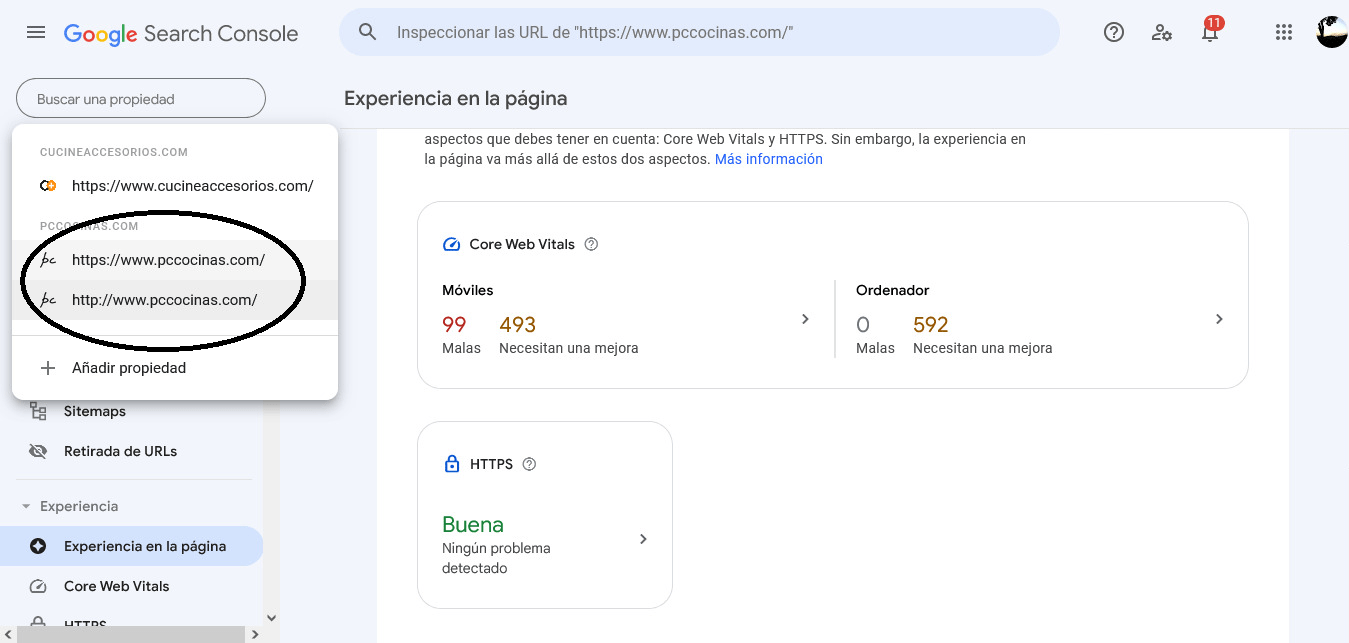This screenshot has height=643, width=1349.
Task: Open Ordenador Core Web Vitals report chevron
Action: pyautogui.click(x=1218, y=319)
